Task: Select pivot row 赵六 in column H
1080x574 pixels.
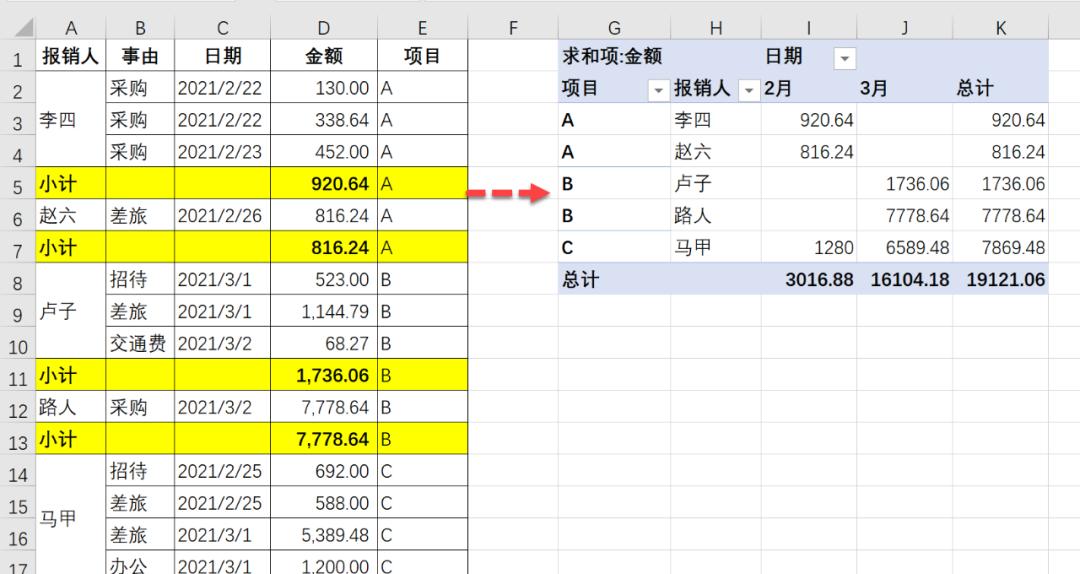Action: pos(716,152)
